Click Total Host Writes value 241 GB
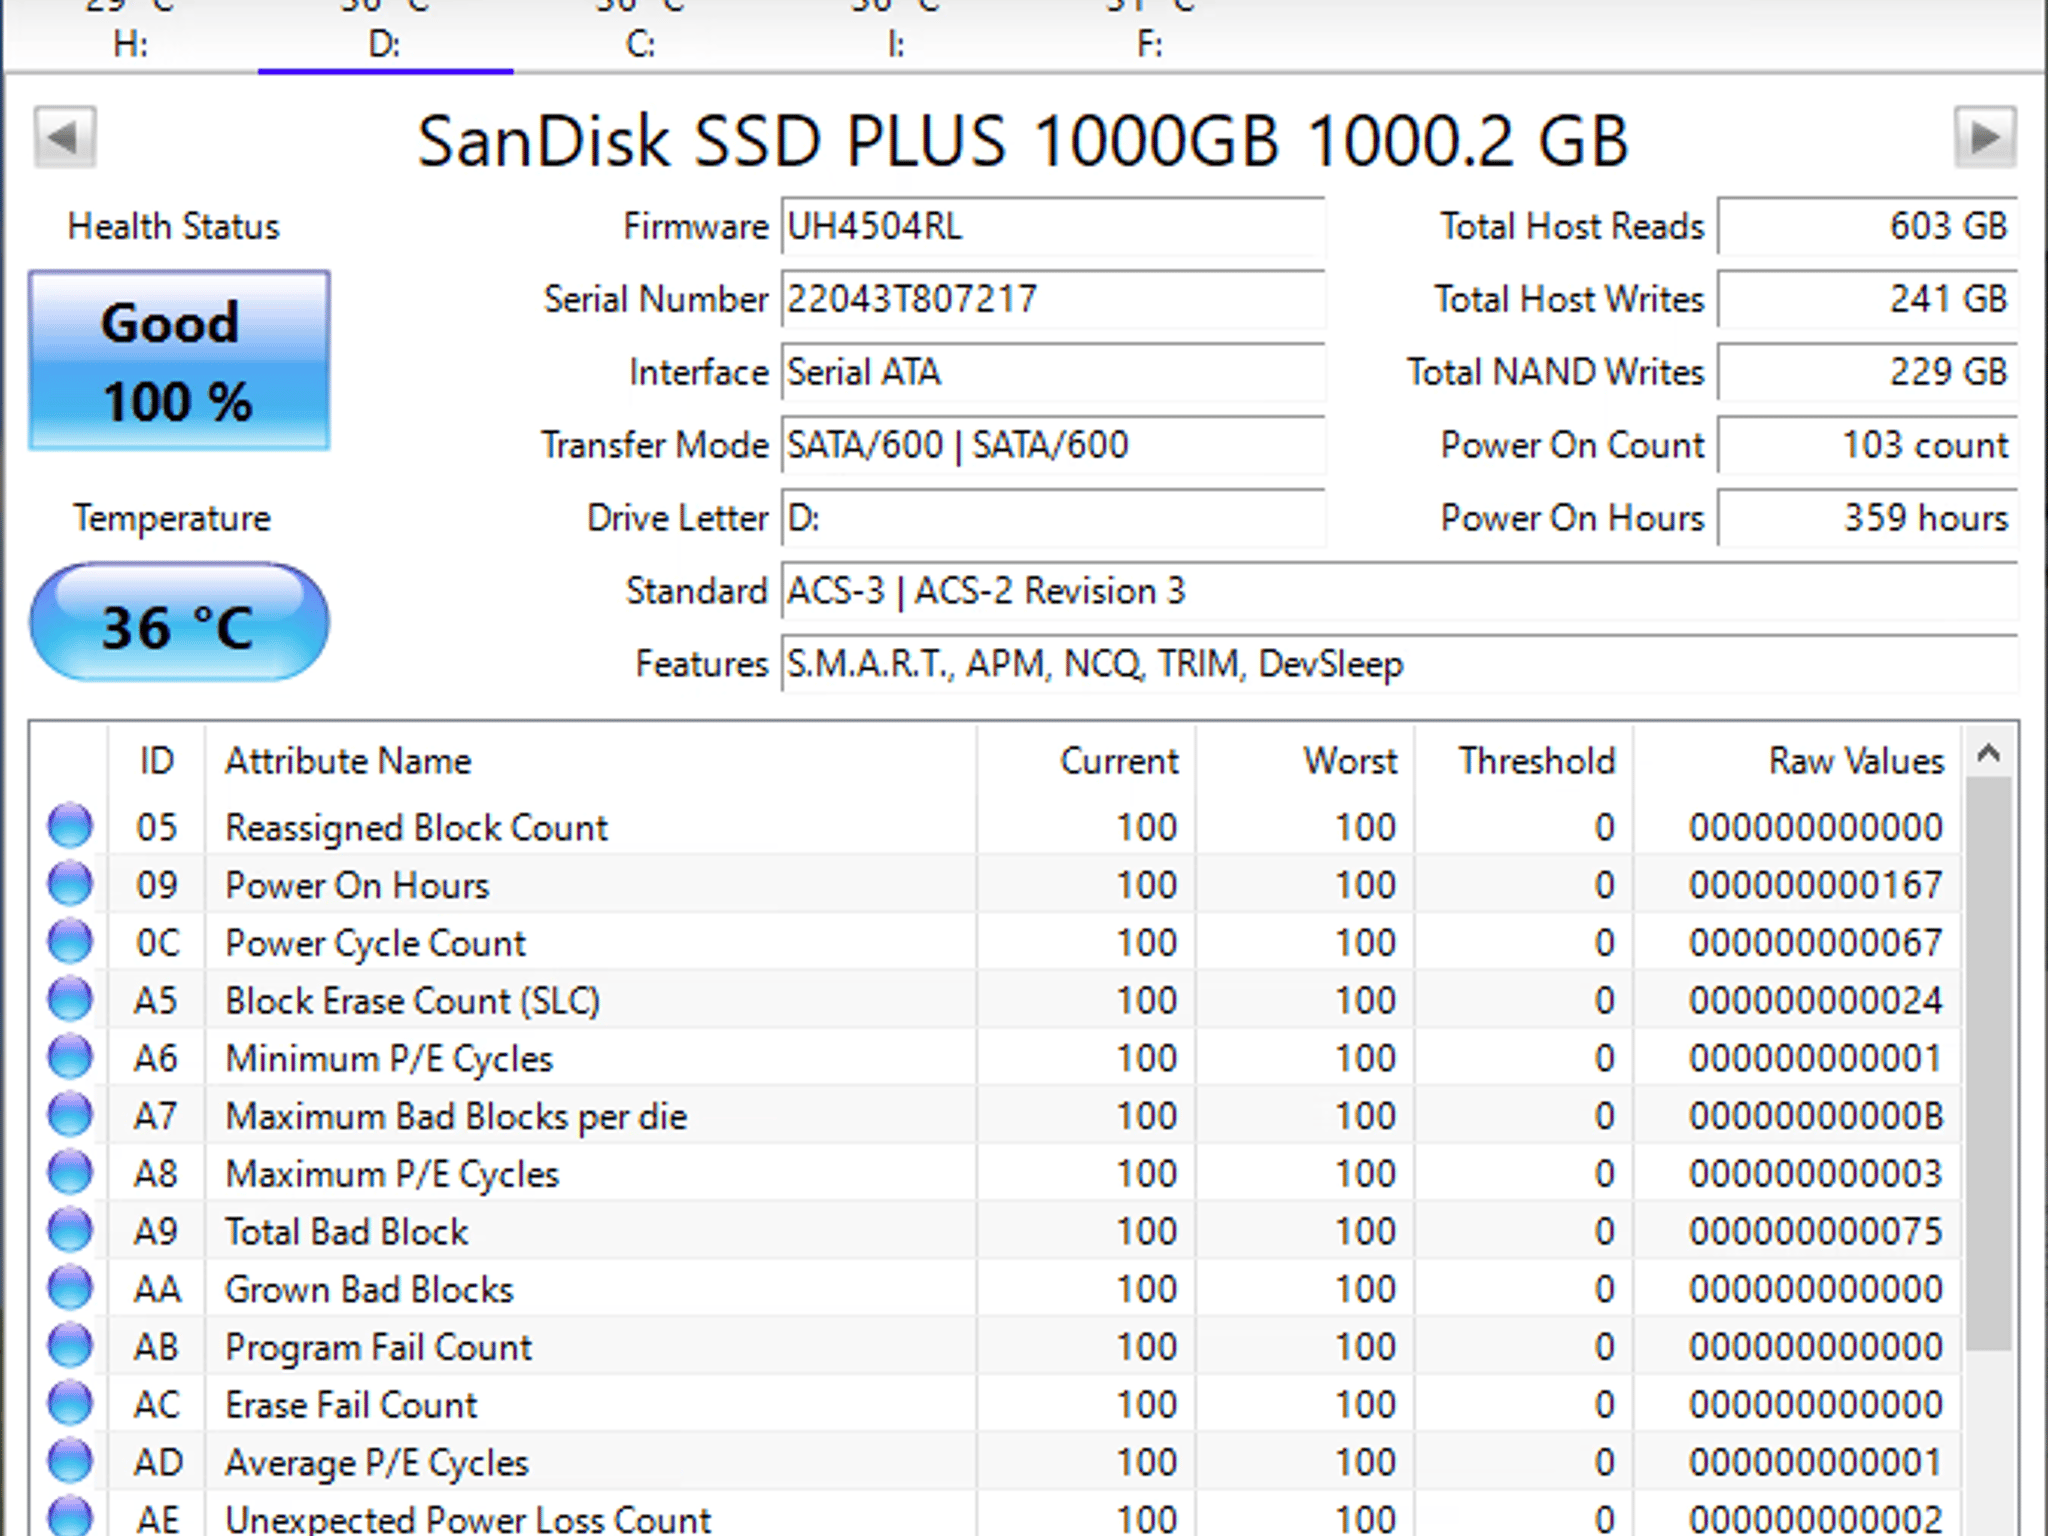 [1868, 300]
